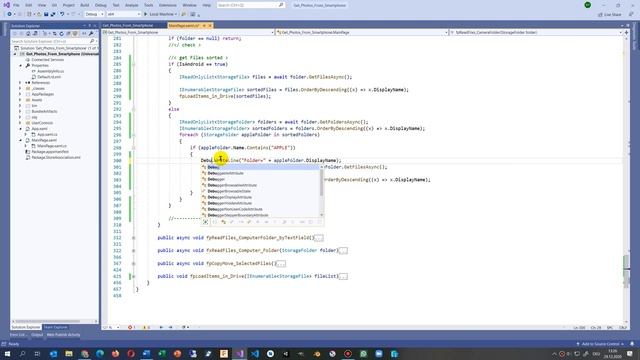The width and height of the screenshot is (640, 360).
Task: Select Package.StoreAssociation.xml file
Action: (x=56, y=157)
